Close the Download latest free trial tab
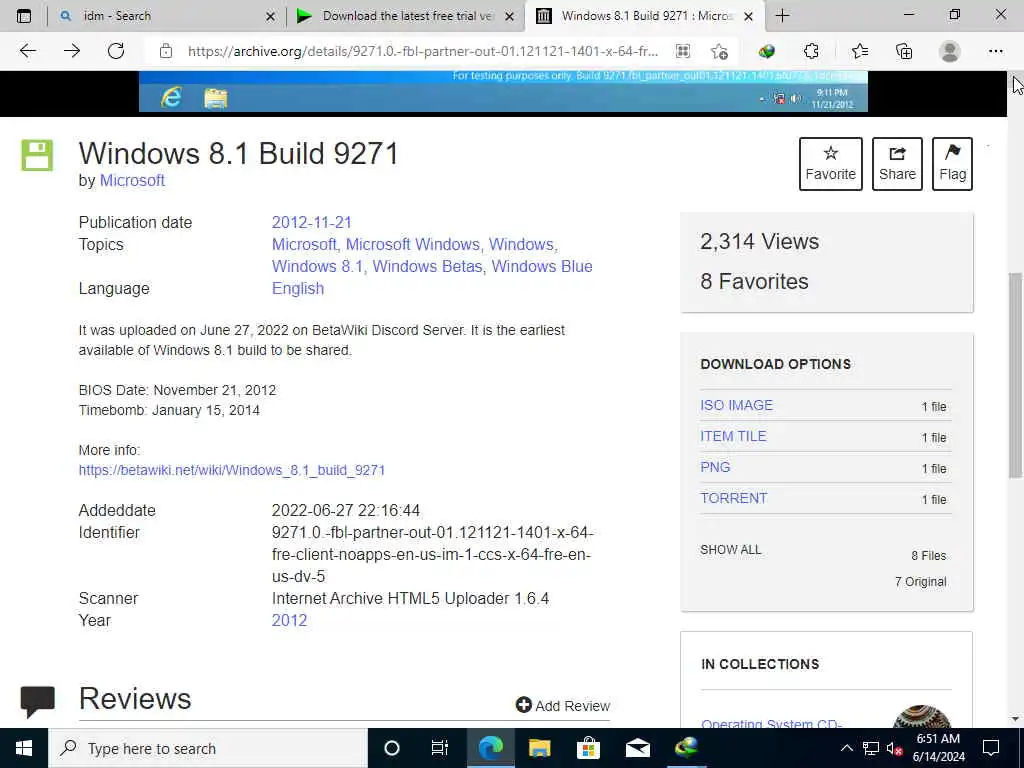Viewport: 1024px width, 768px height. click(x=510, y=16)
